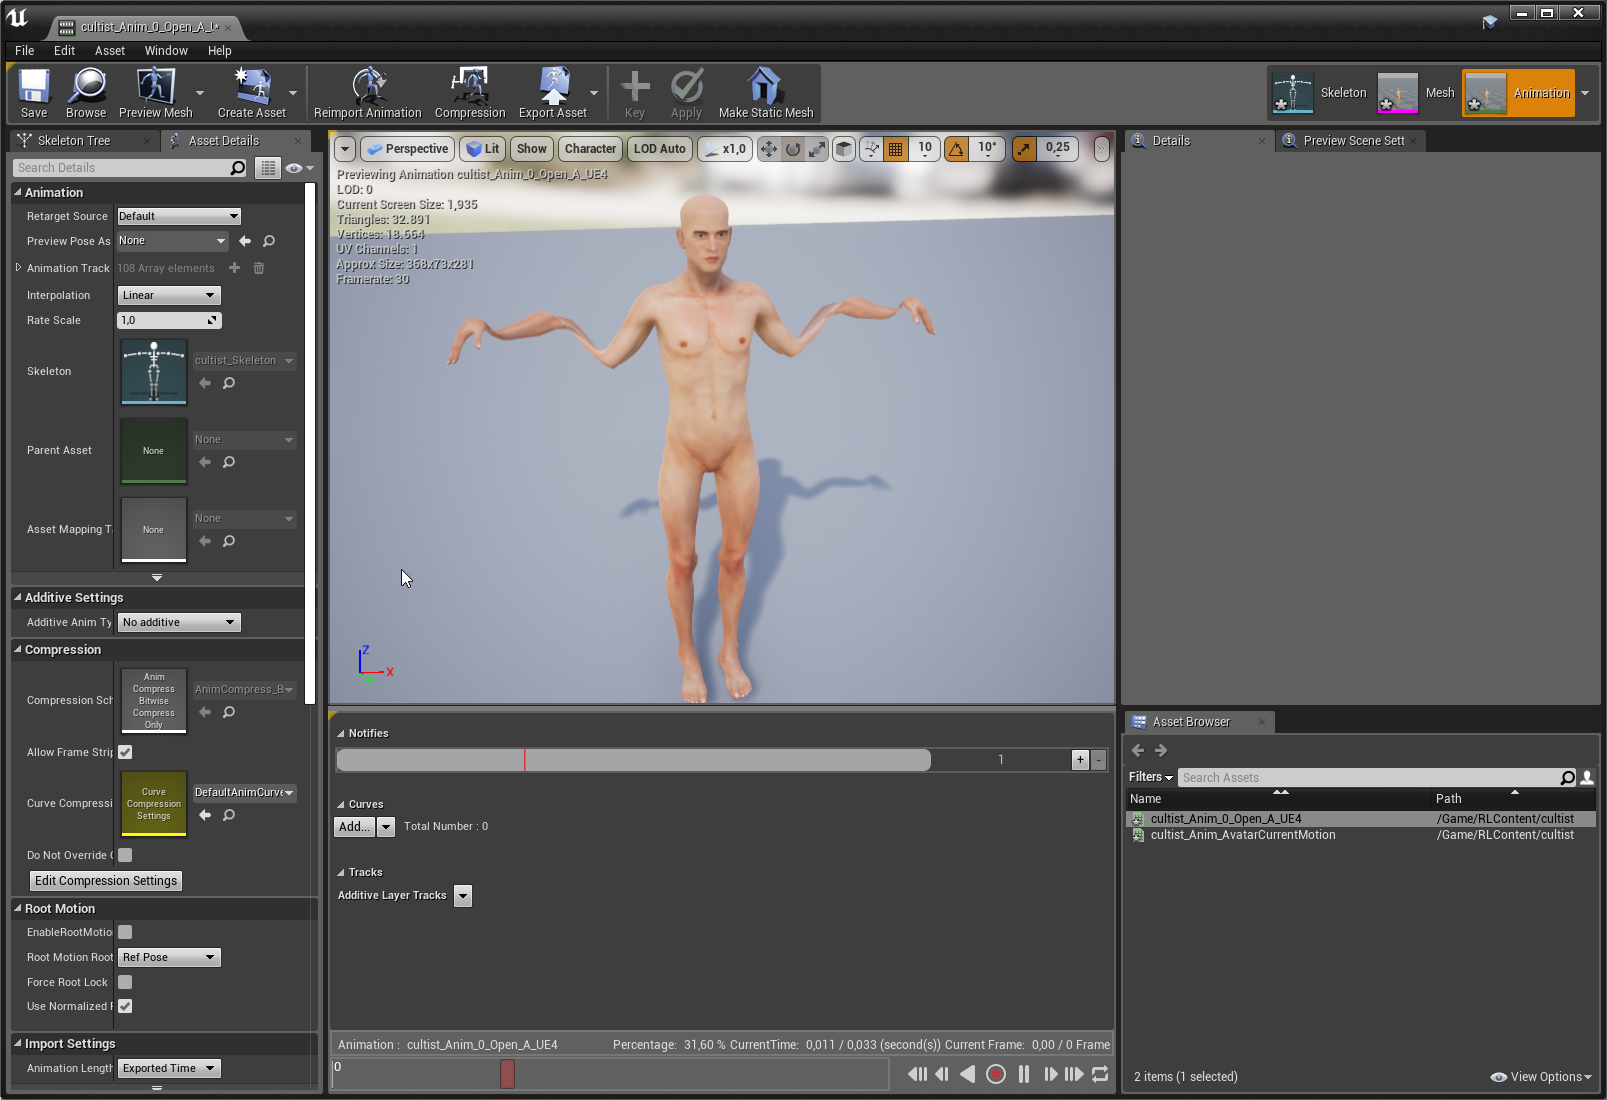Viewport: 1607px width, 1100px height.
Task: Pause the animation playback
Action: point(1024,1074)
